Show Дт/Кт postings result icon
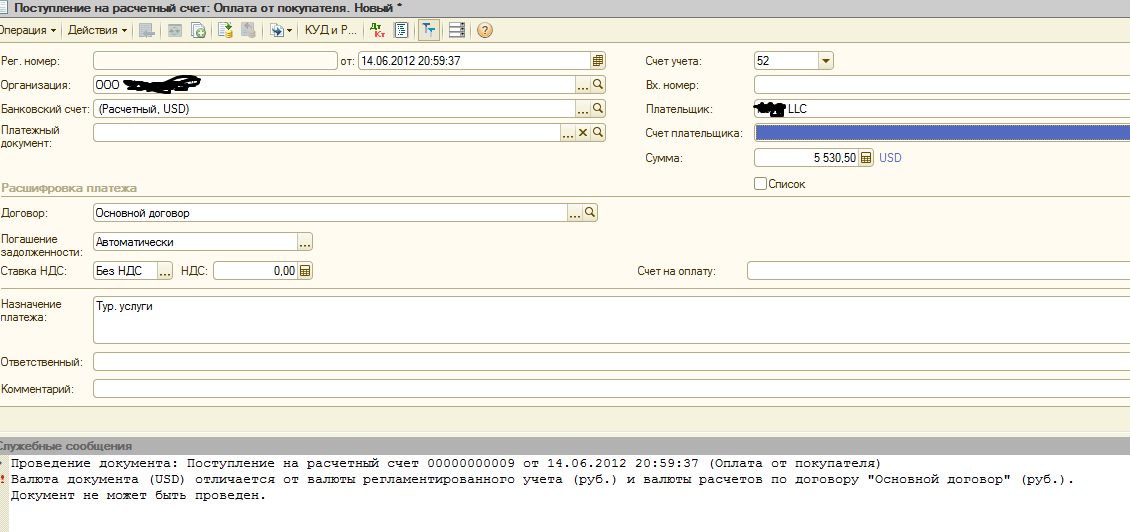 (377, 30)
